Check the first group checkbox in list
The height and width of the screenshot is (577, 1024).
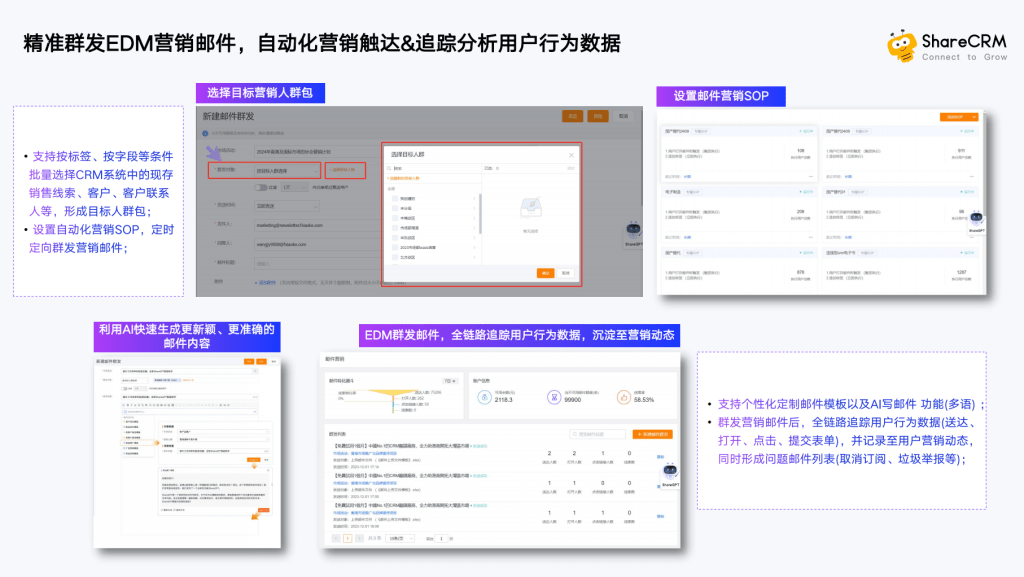pyautogui.click(x=394, y=198)
